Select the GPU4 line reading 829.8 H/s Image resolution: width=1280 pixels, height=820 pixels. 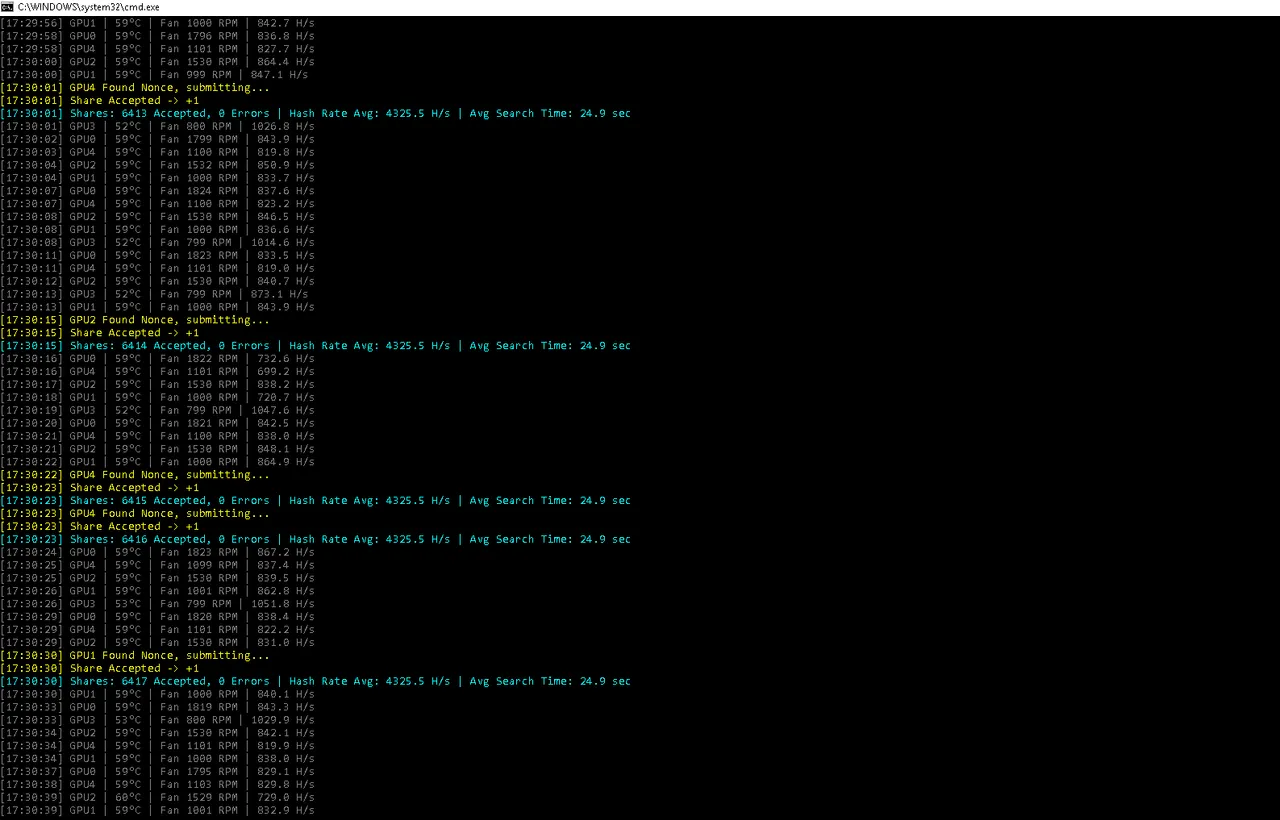157,785
